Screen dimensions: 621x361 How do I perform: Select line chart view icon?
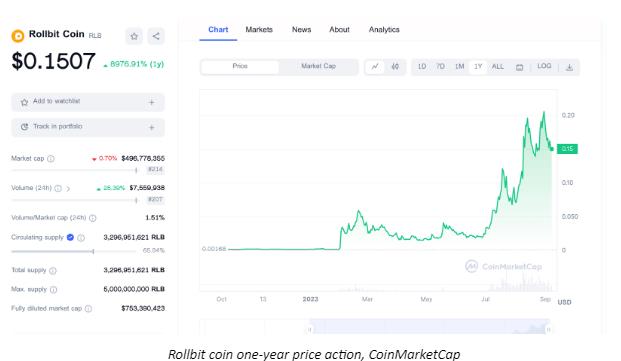(x=375, y=66)
